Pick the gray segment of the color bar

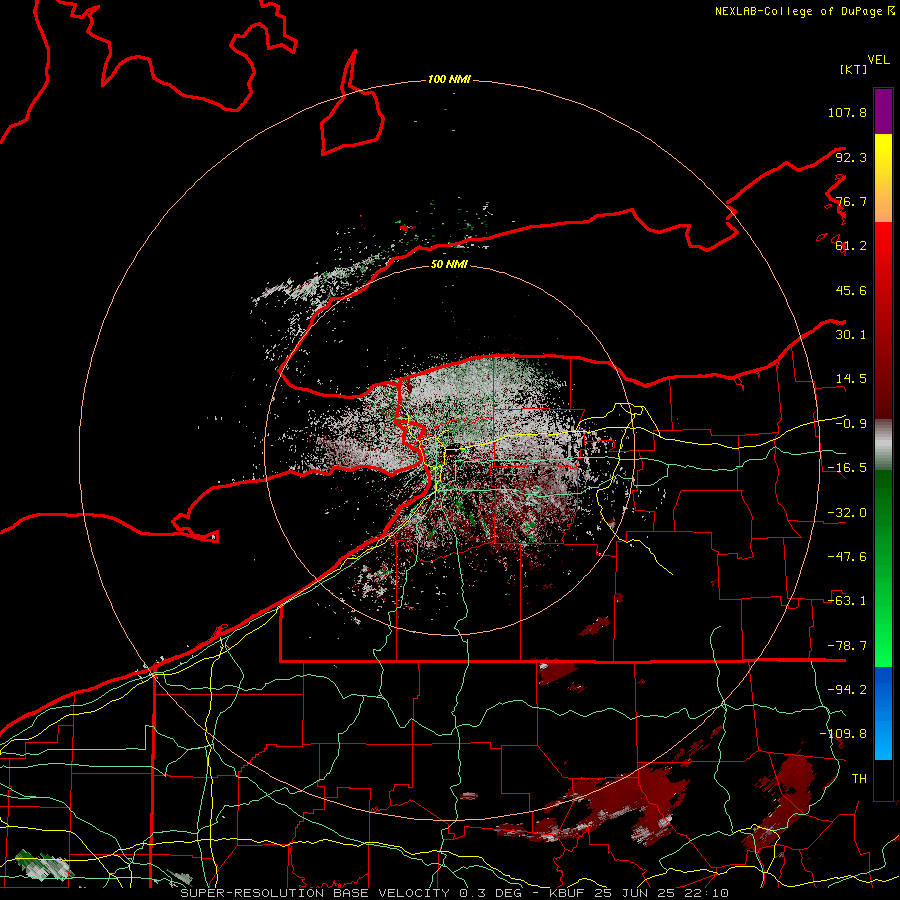tap(883, 445)
